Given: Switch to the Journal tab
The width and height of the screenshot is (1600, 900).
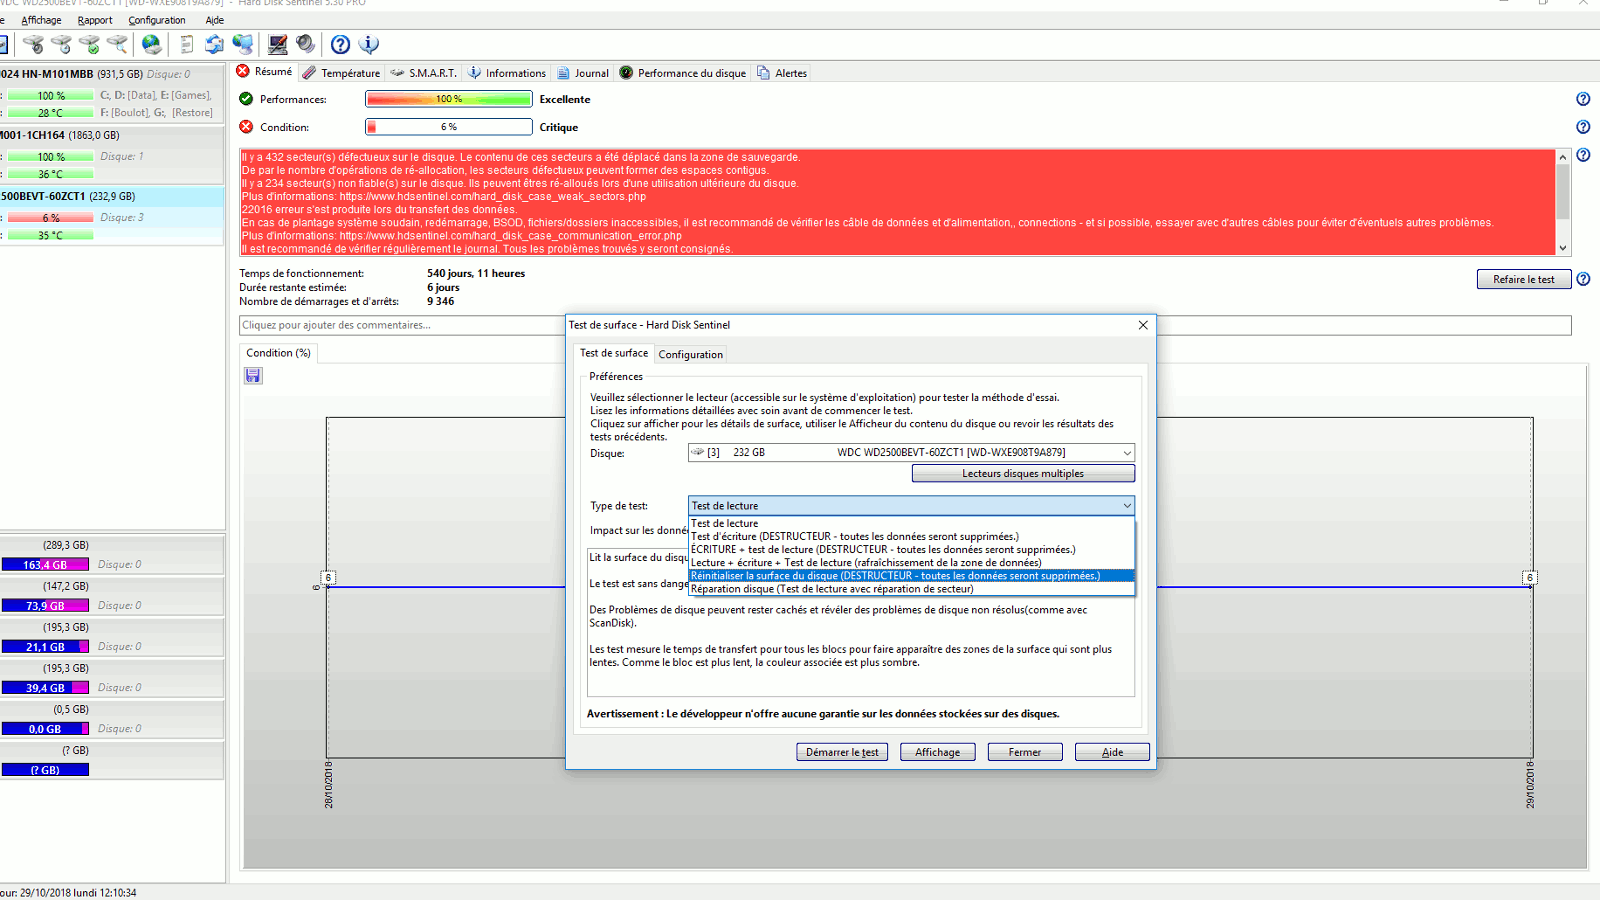Looking at the screenshot, I should tap(583, 73).
